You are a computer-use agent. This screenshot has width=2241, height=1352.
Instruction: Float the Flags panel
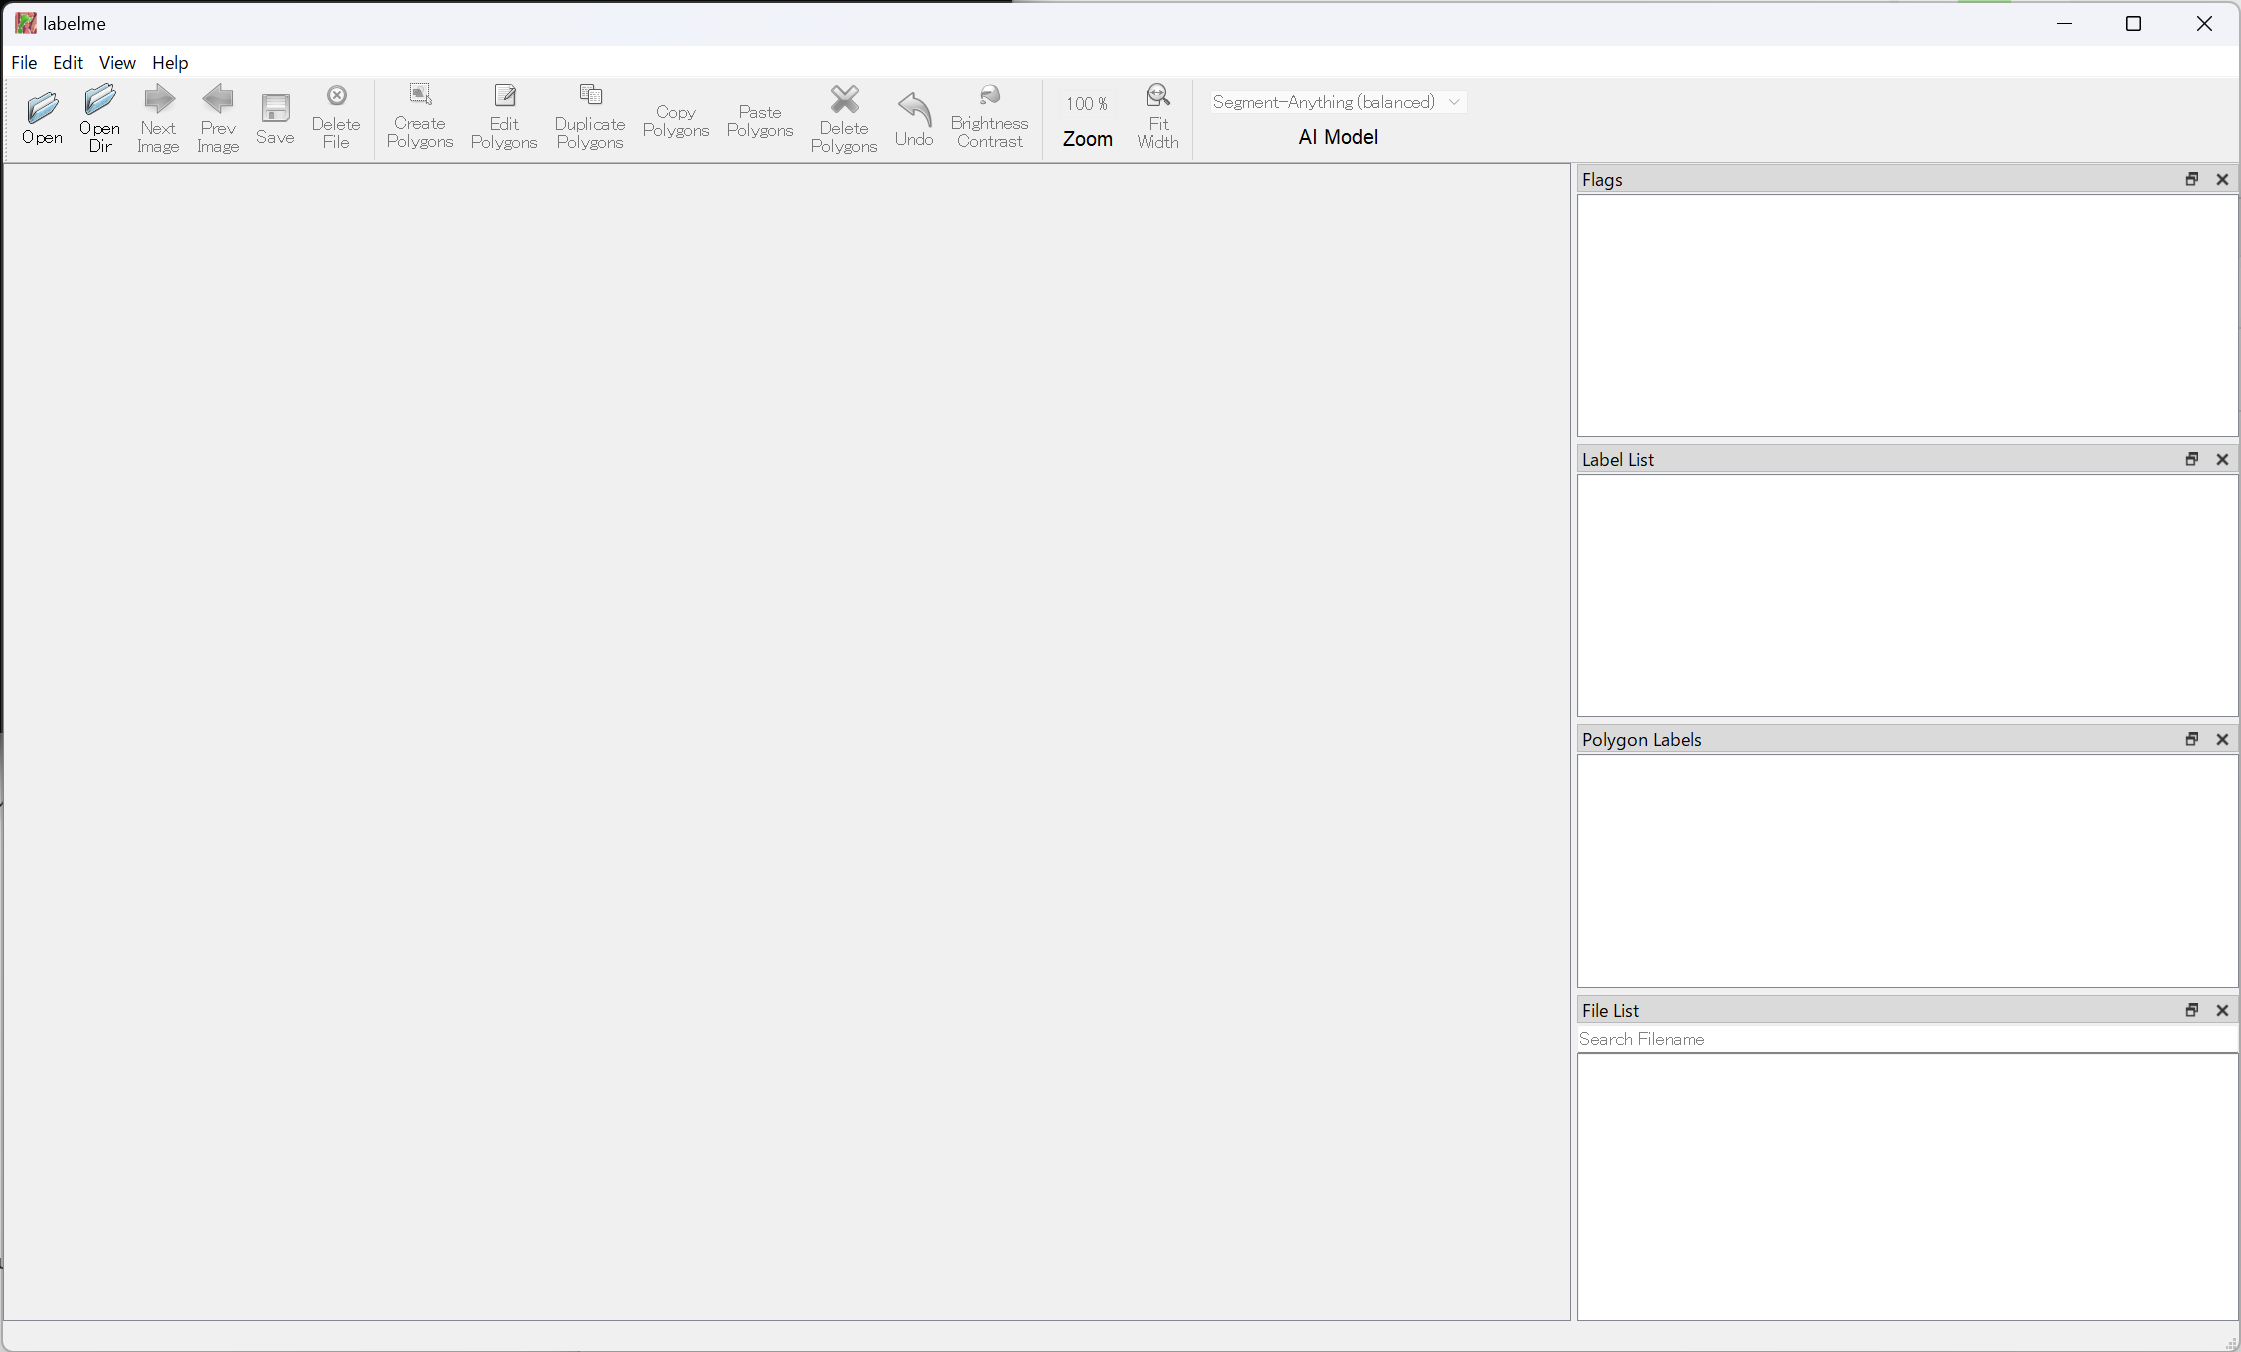2191,179
